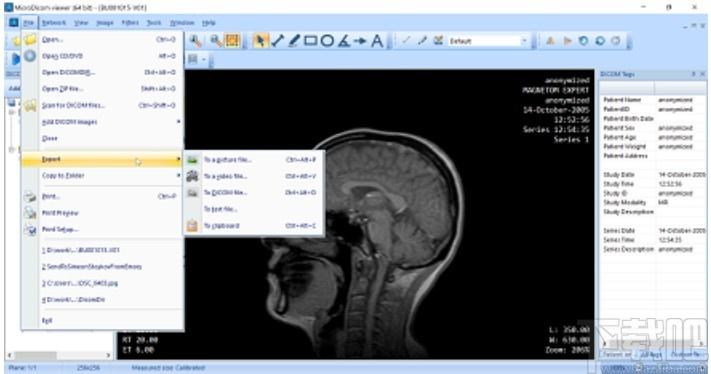Choose Open... from File menu
Viewport: 711px width, 374px height.
(x=103, y=39)
